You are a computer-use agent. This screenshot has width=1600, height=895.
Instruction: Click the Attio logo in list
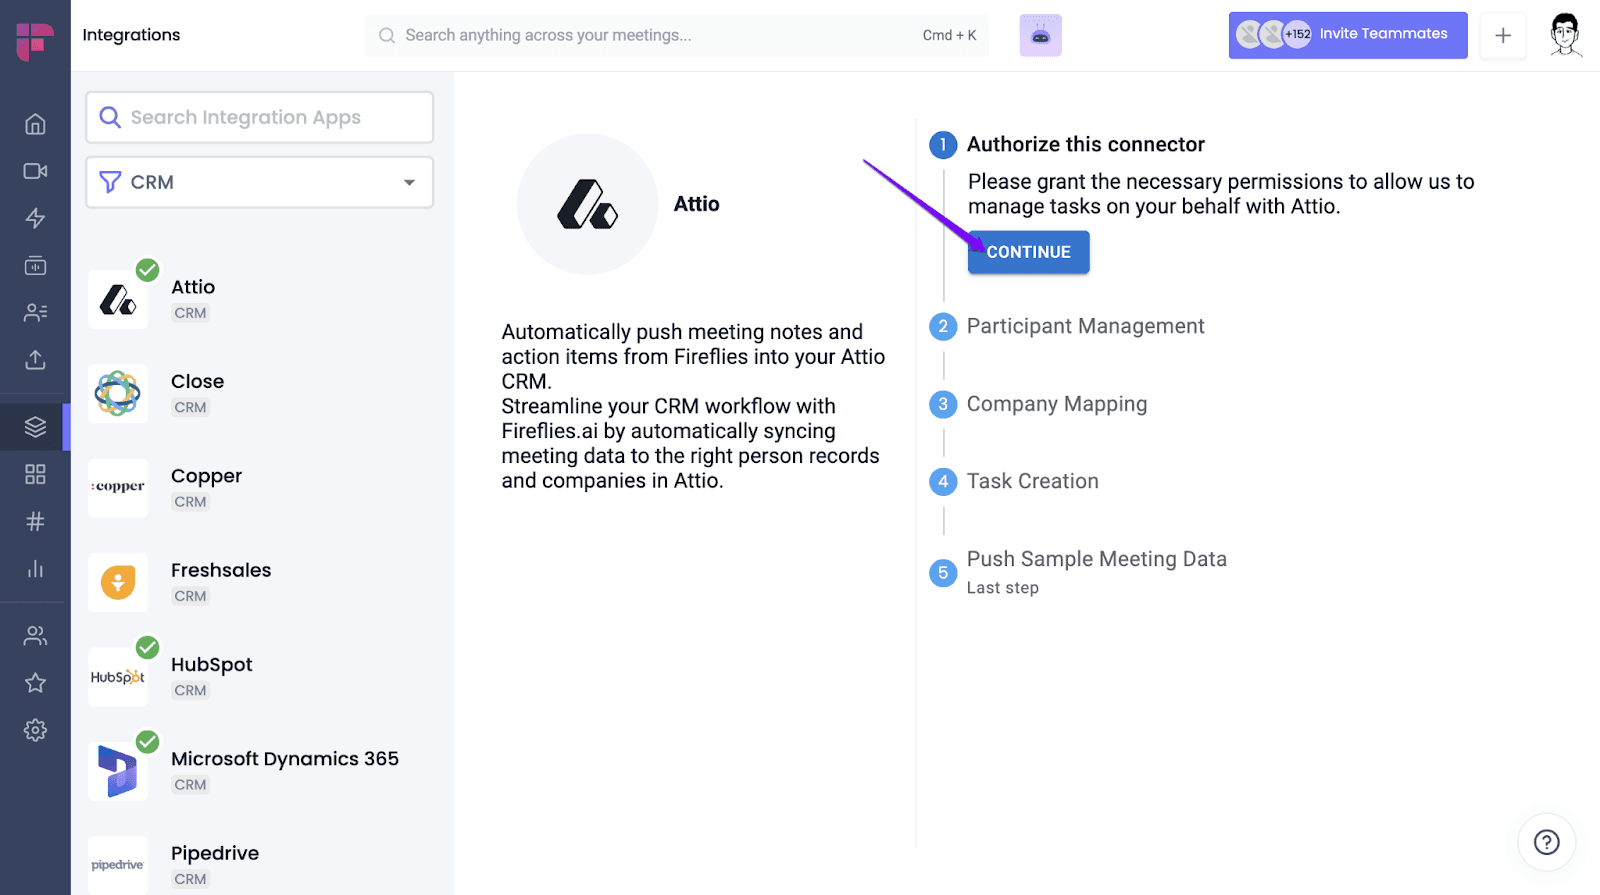pyautogui.click(x=118, y=299)
